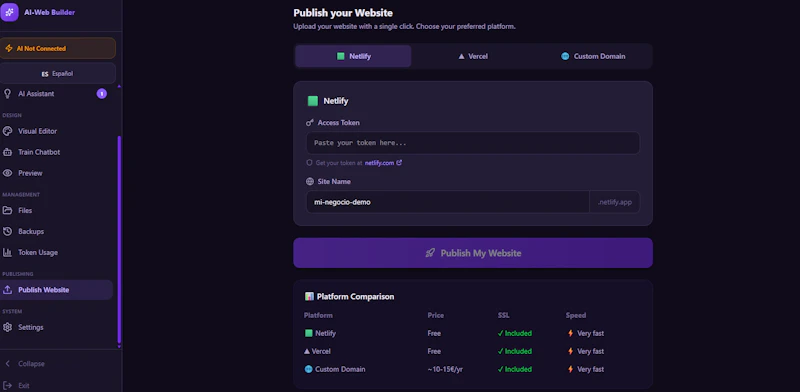Click the Custom Domain row in Platform Comparison
This screenshot has height=392, width=800.
pos(473,369)
